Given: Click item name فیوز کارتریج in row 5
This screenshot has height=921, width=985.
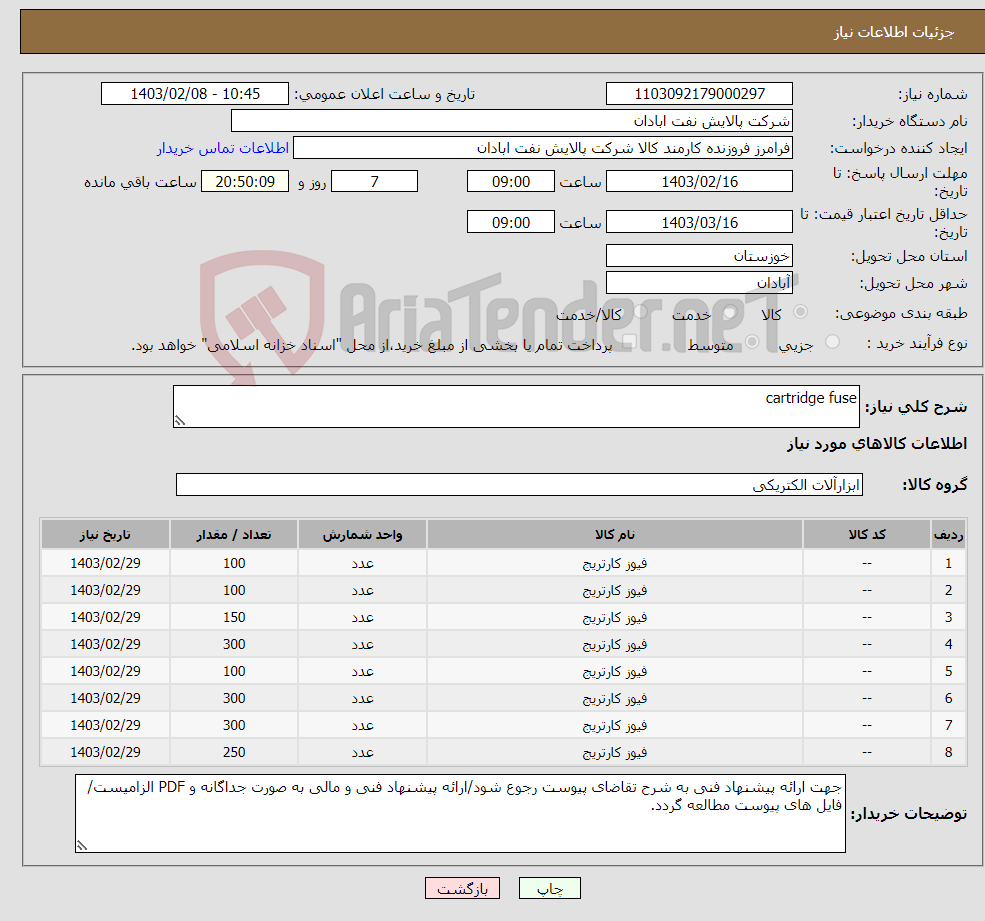Looking at the screenshot, I should [615, 672].
